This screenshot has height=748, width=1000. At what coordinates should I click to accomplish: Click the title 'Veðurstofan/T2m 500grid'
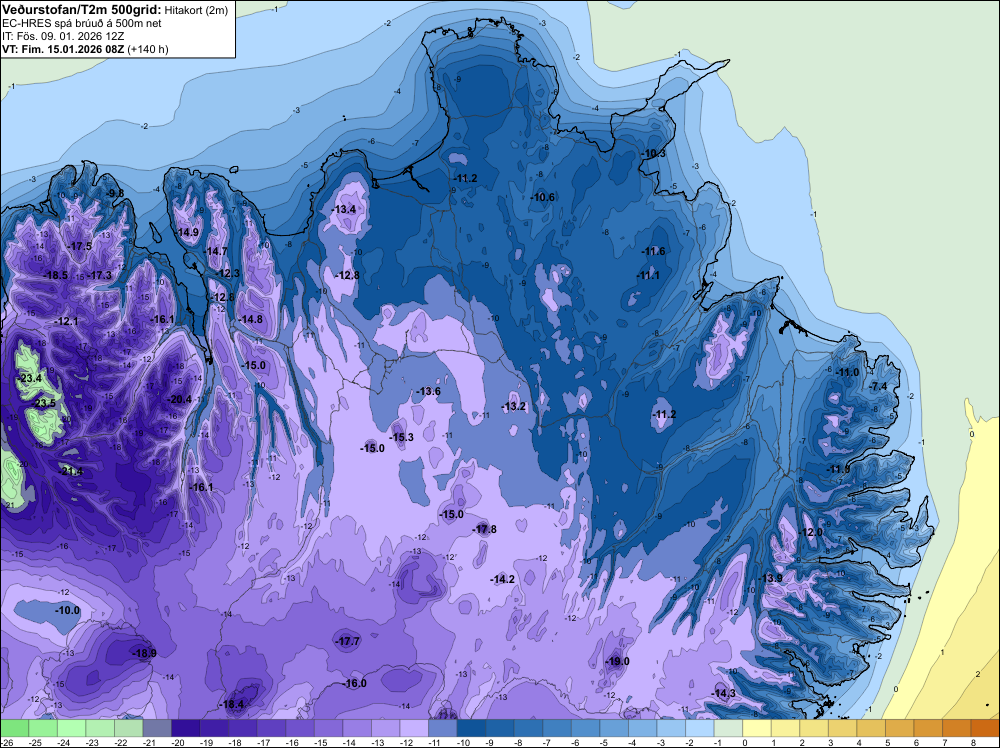[81, 9]
